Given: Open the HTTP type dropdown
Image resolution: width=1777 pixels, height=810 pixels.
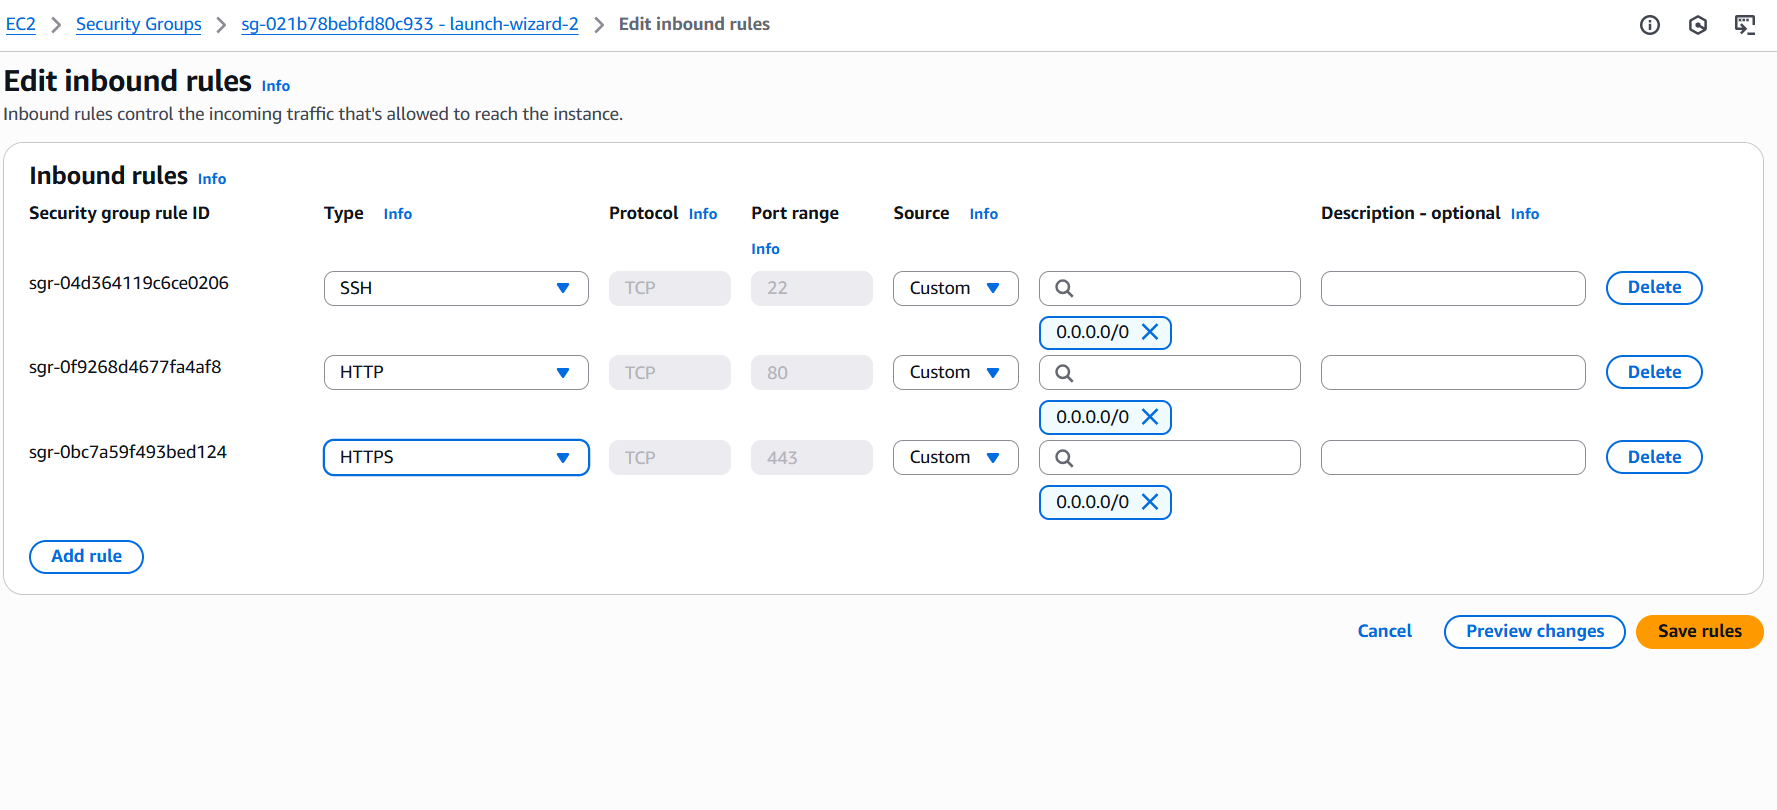Looking at the screenshot, I should (456, 372).
